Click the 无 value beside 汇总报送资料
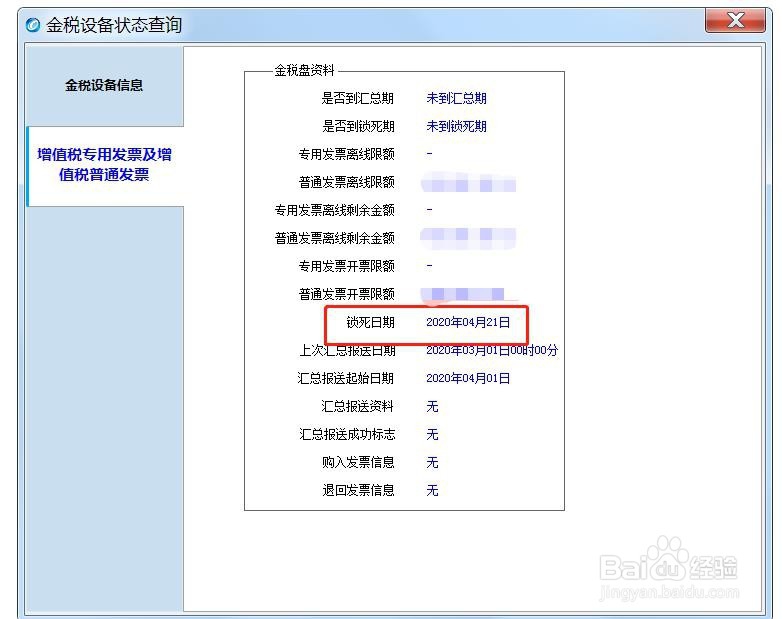 (x=432, y=406)
